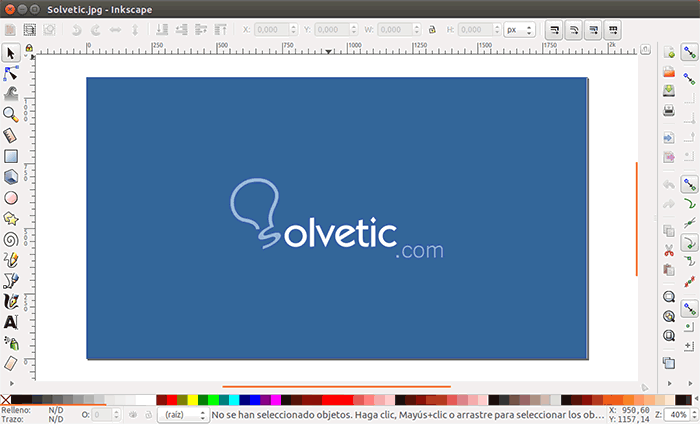This screenshot has width=700, height=424.
Task: Select the Text tool
Action: (x=11, y=322)
